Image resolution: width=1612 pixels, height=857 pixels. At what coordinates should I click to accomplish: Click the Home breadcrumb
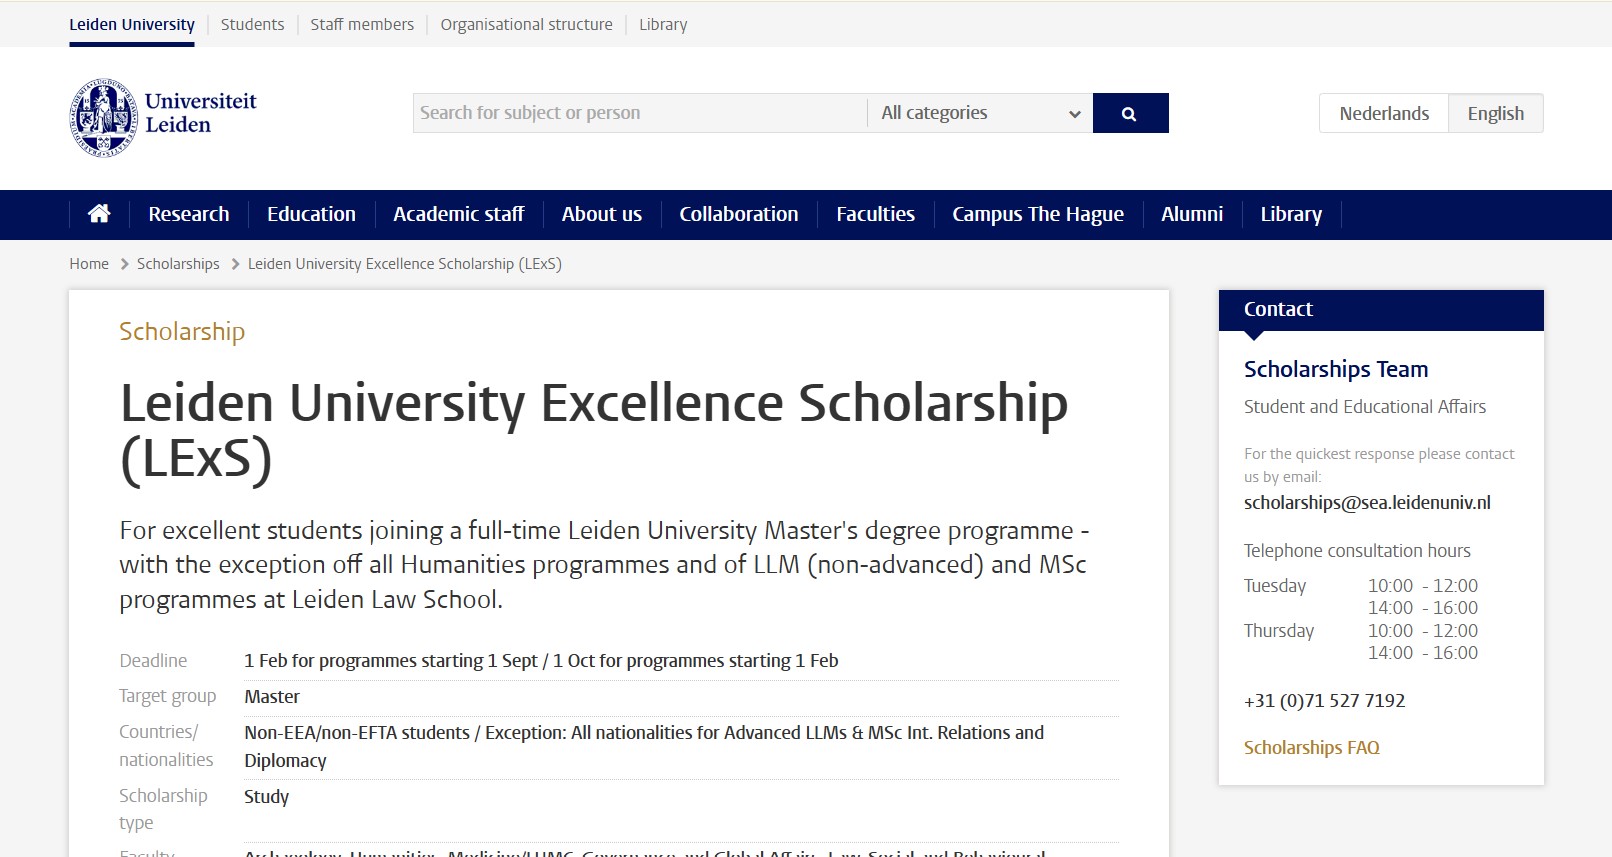(89, 264)
